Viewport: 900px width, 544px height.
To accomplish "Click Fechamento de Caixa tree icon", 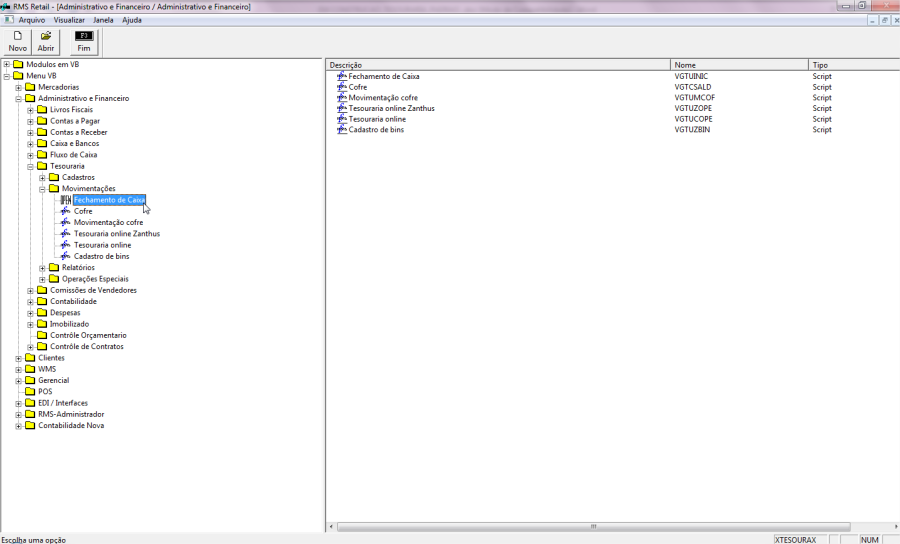I will [x=65, y=200].
